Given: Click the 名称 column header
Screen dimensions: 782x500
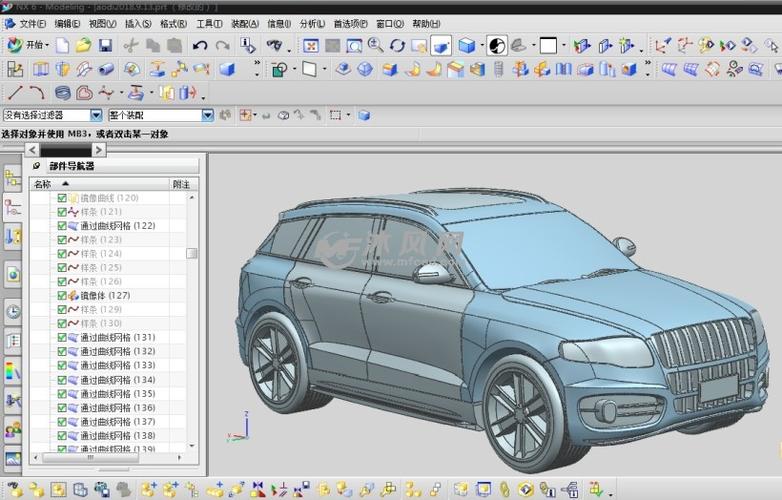Looking at the screenshot, I should [43, 184].
